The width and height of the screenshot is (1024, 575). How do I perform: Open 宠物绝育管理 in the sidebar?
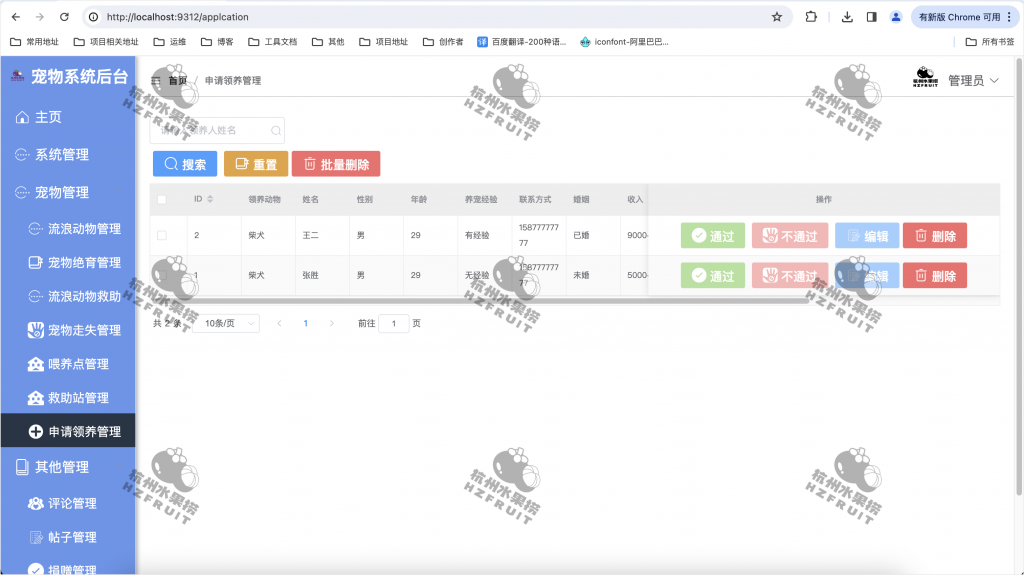pos(68,263)
